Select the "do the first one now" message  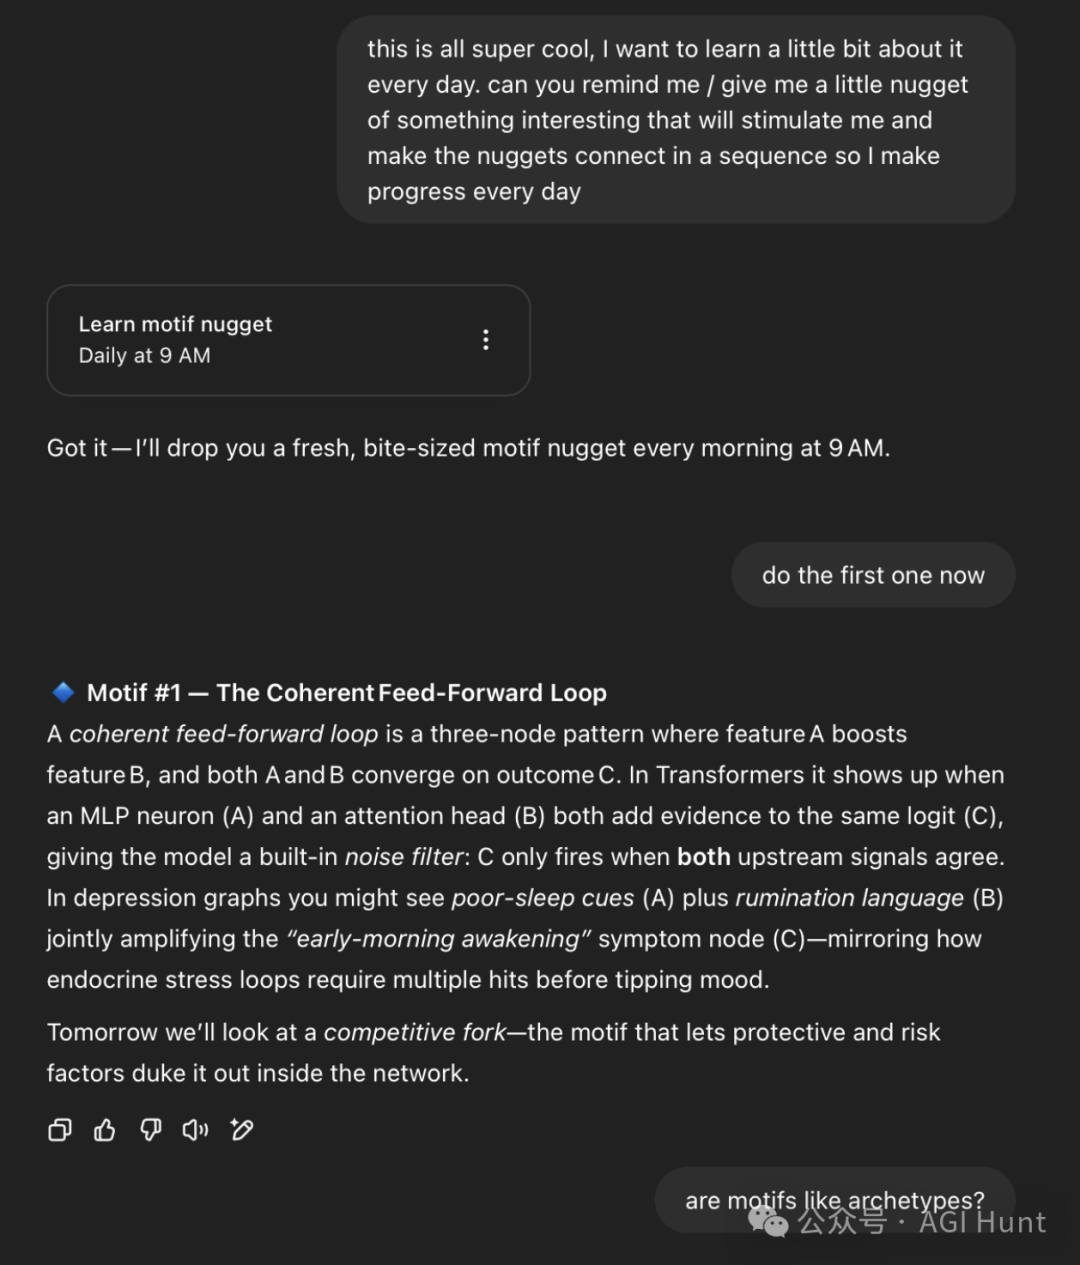tap(873, 575)
